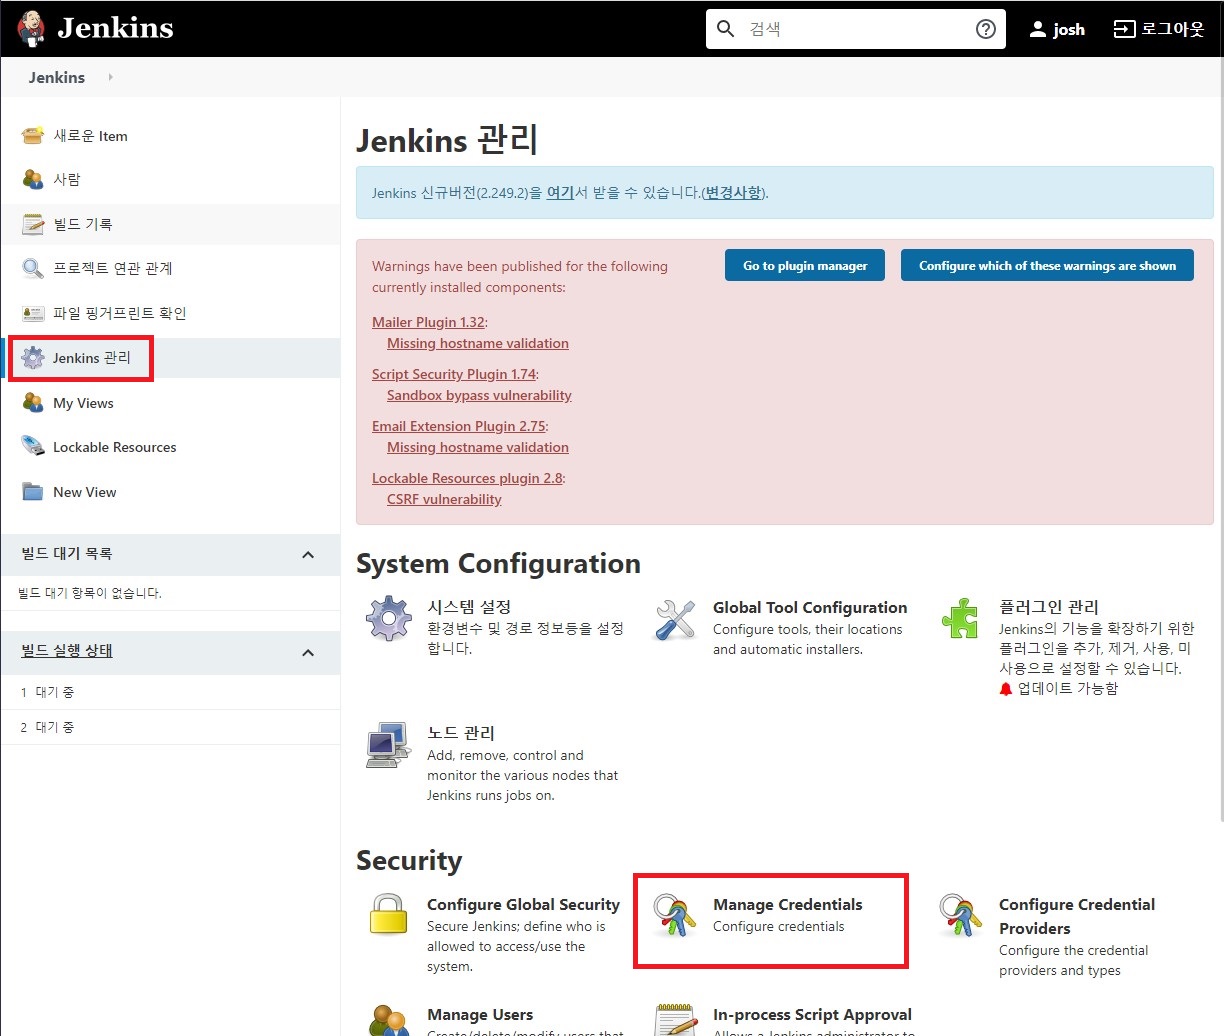Open Sandbox bypass vulnerability link

click(479, 395)
